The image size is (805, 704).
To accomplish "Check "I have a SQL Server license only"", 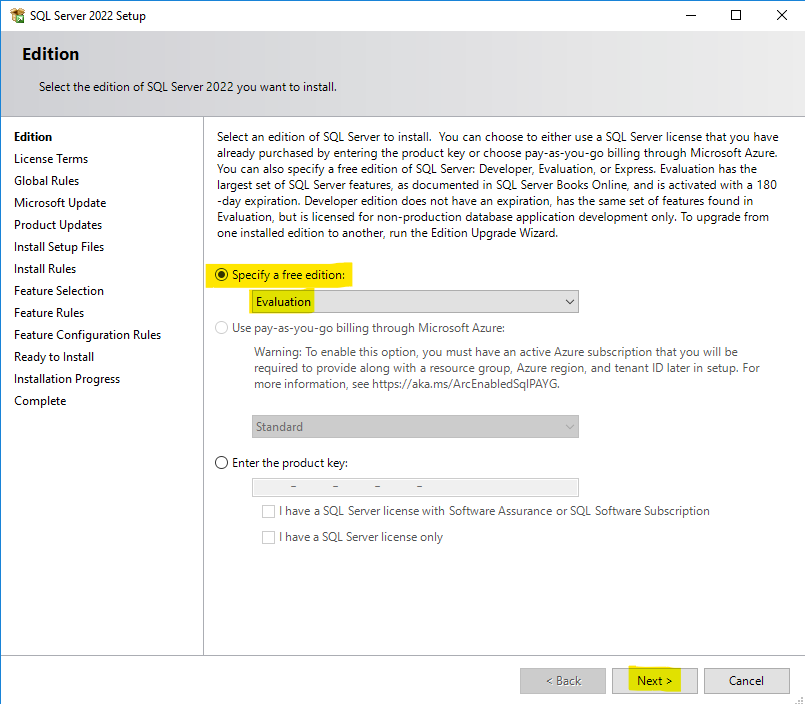I will coord(268,536).
